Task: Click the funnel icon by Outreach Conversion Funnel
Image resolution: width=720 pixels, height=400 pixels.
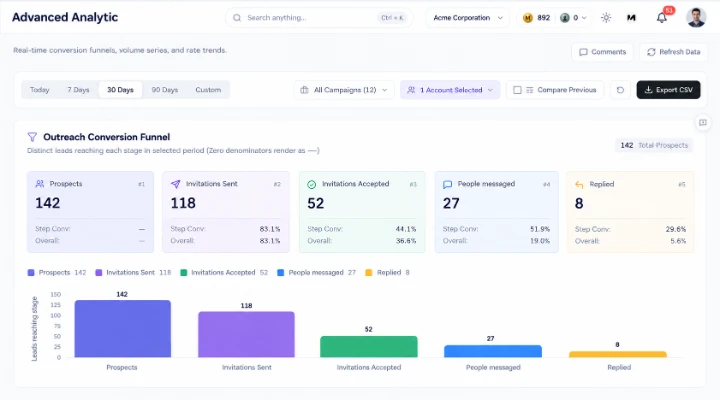Action: (x=32, y=137)
